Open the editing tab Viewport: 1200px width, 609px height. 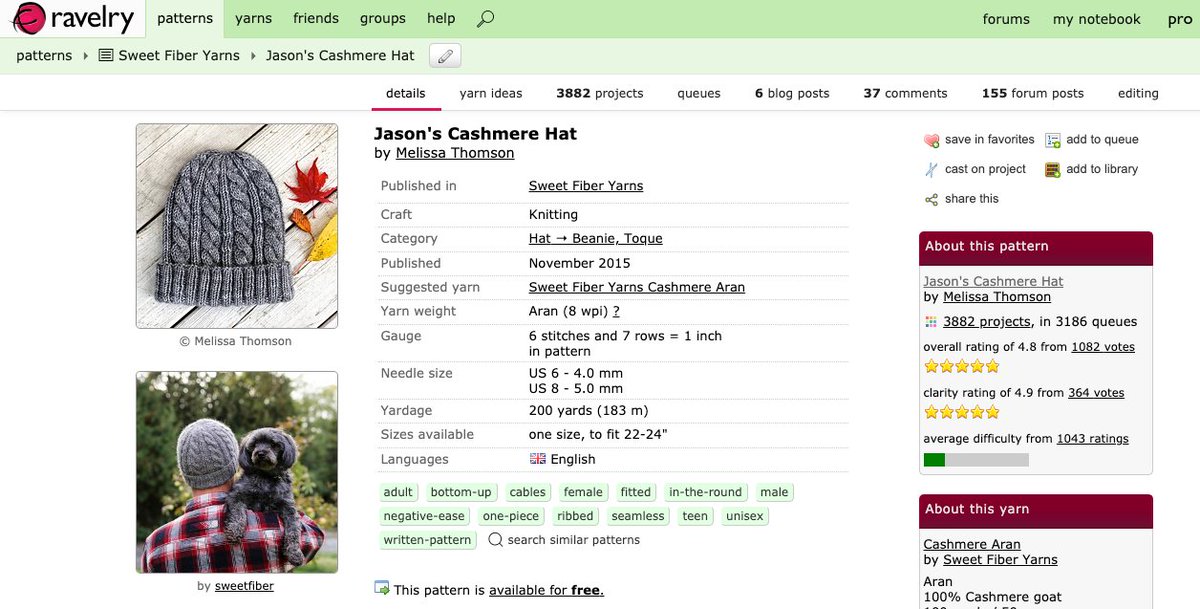click(1138, 94)
